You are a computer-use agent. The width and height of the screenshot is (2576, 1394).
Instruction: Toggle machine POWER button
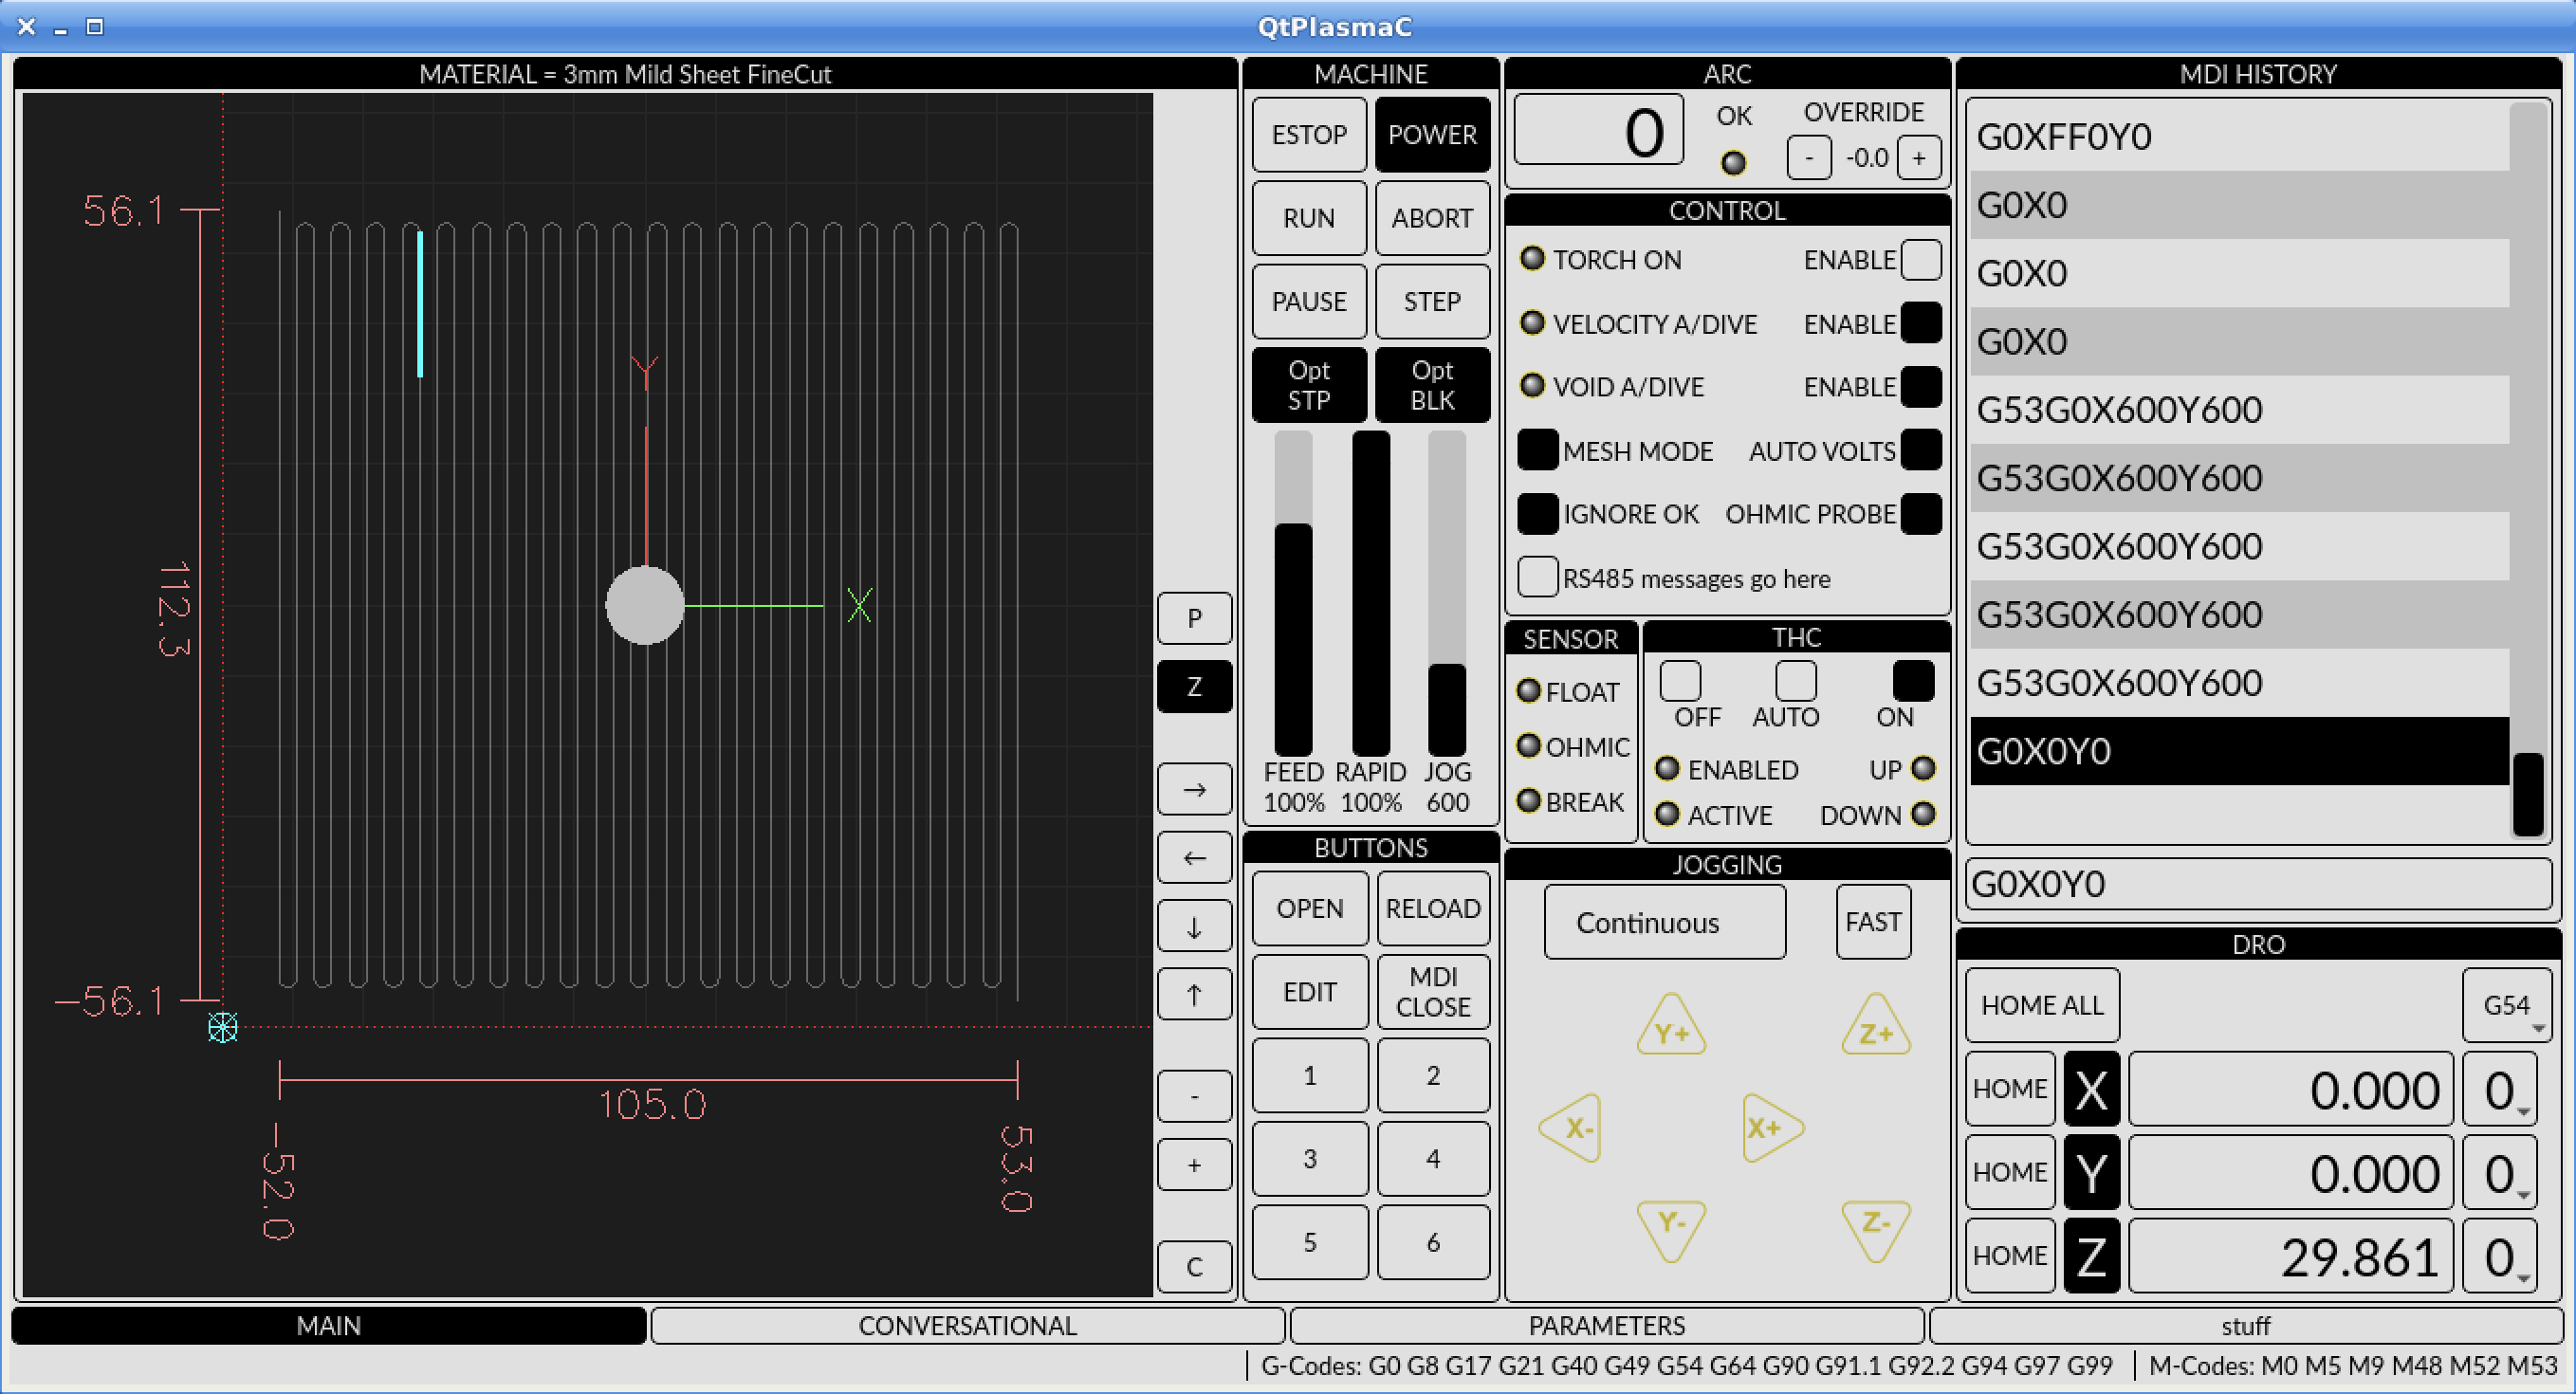pos(1432,135)
